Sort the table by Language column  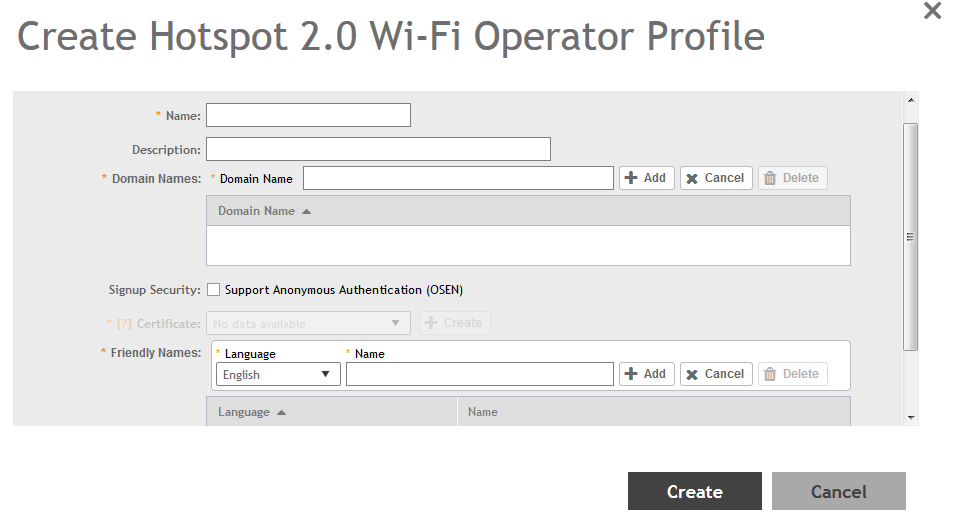coord(251,412)
